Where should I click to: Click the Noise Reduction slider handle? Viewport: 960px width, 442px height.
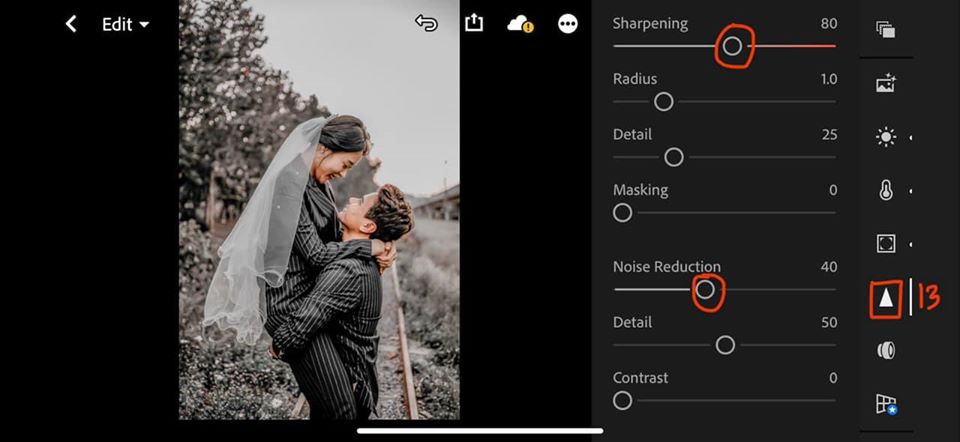(x=705, y=289)
